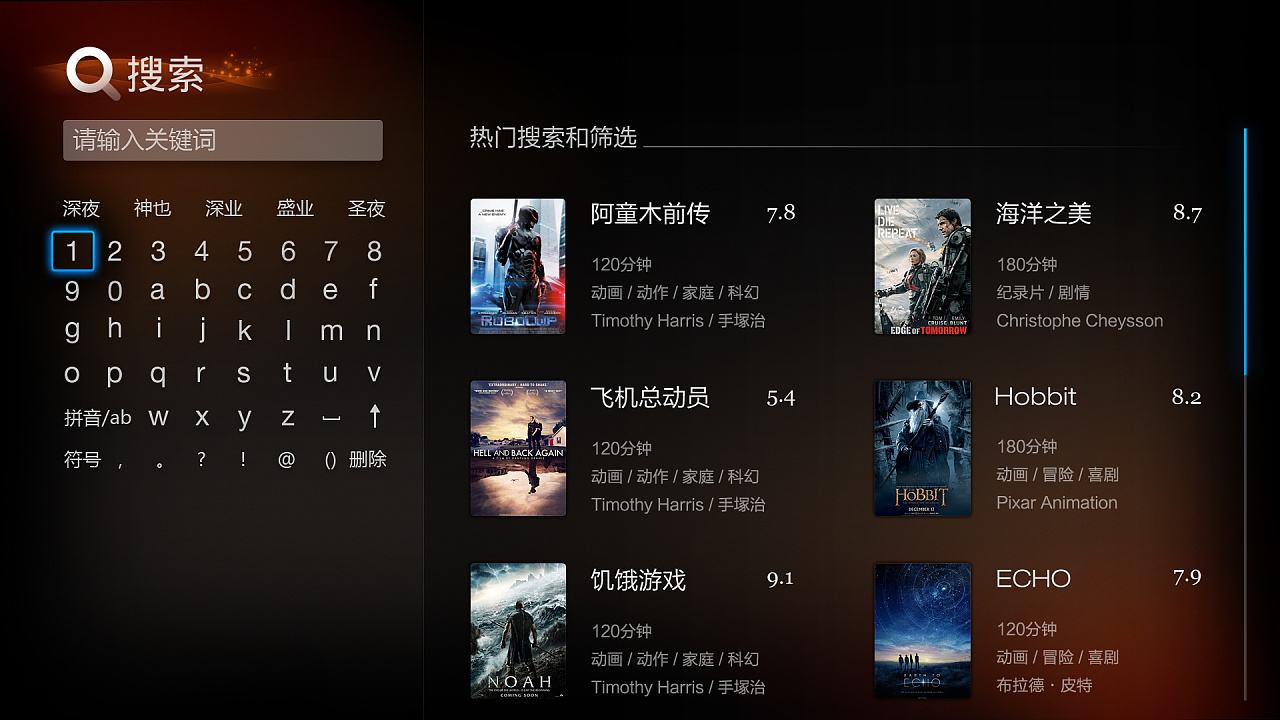Click the 请输入关键词 search field
The width and height of the screenshot is (1280, 720).
[223, 140]
